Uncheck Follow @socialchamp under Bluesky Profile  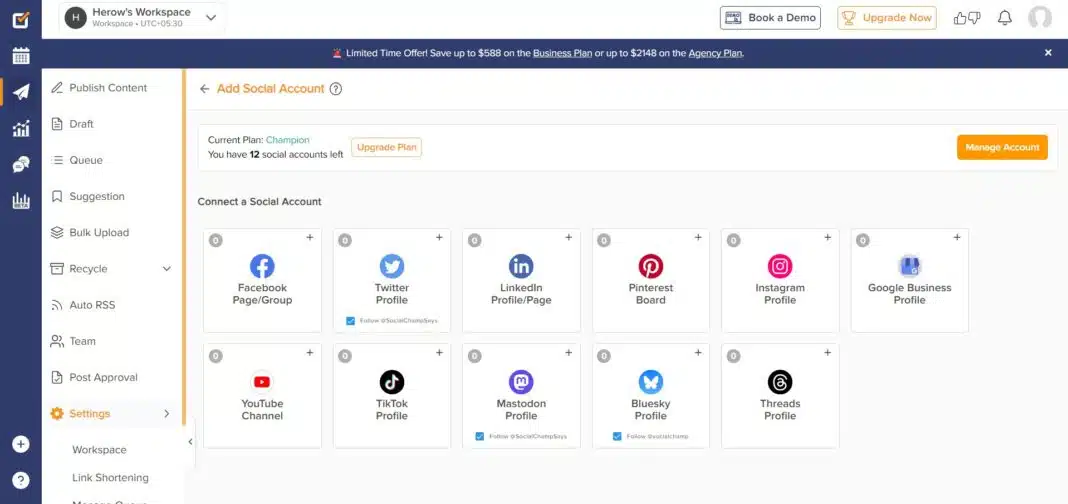(x=617, y=437)
